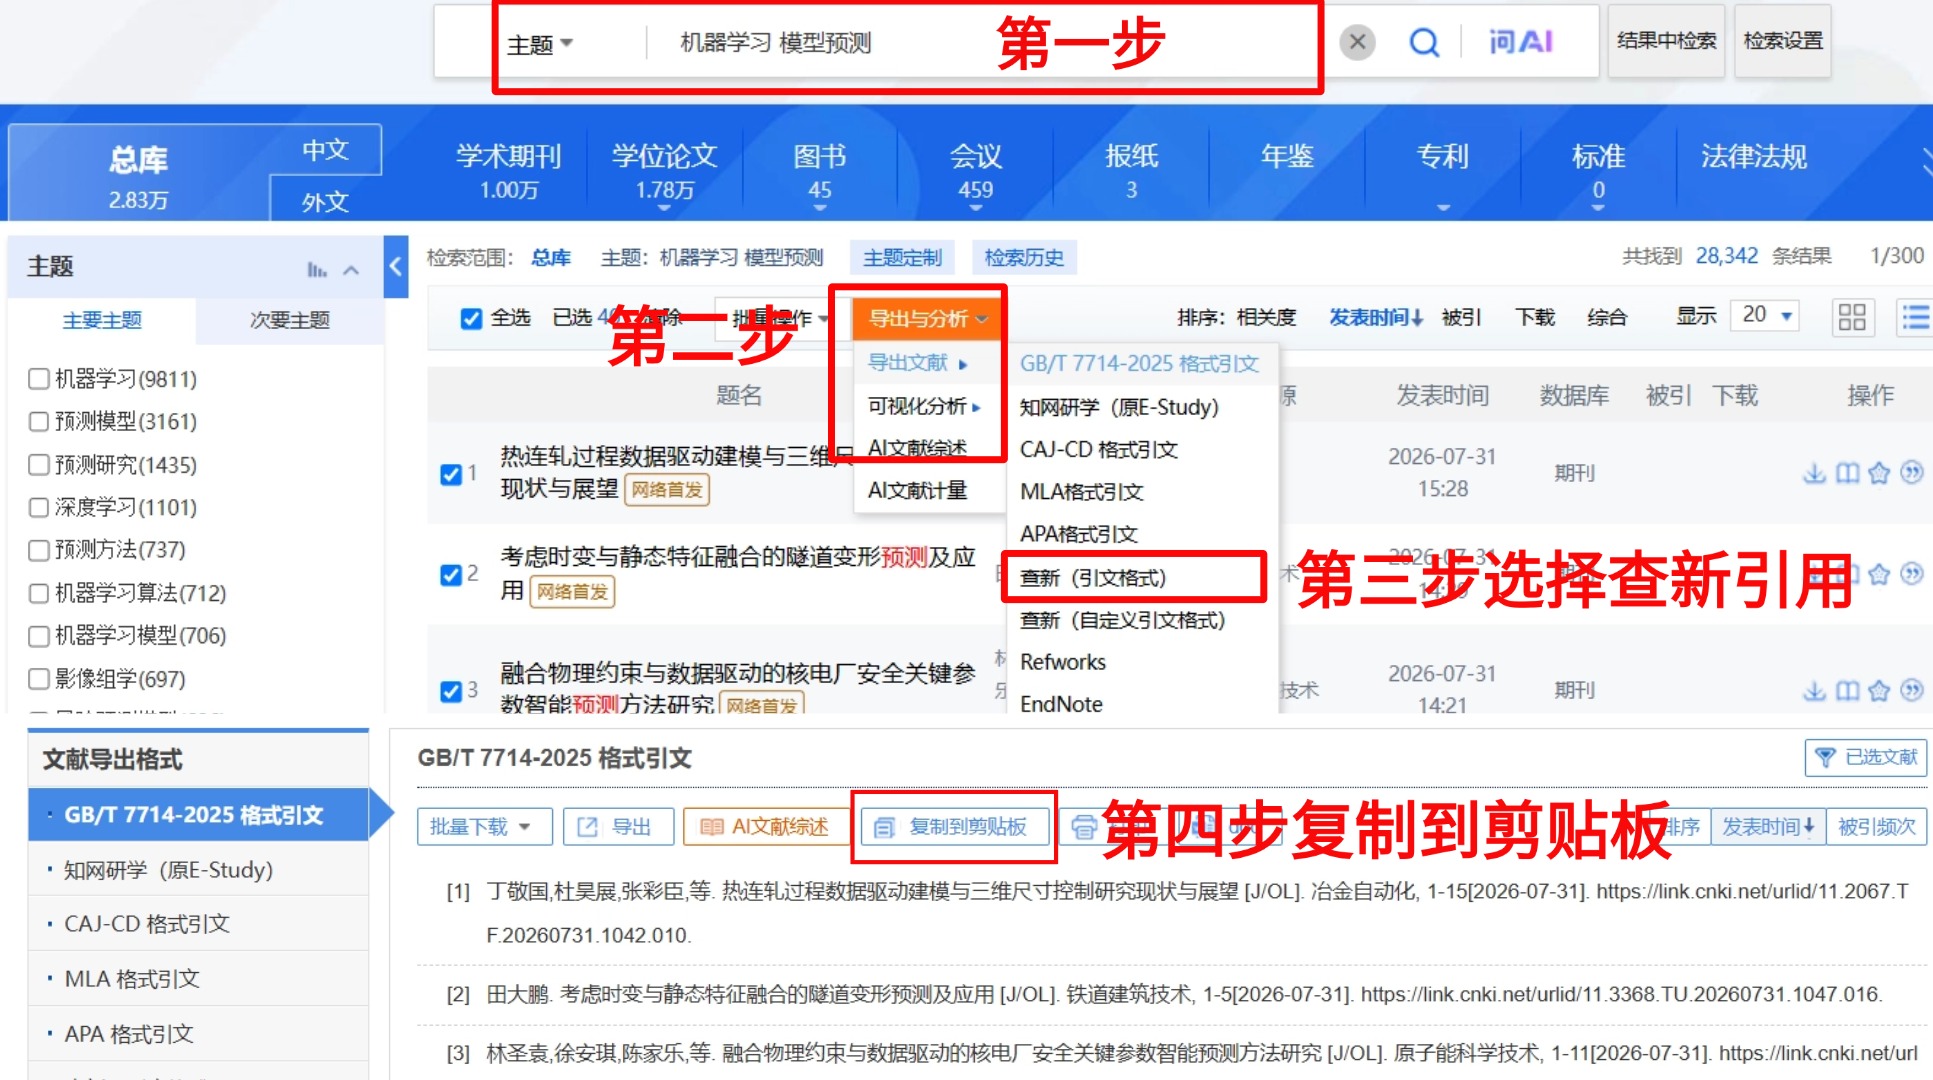Open the 学术期刊 category tab
This screenshot has height=1080, width=1933.
click(509, 170)
